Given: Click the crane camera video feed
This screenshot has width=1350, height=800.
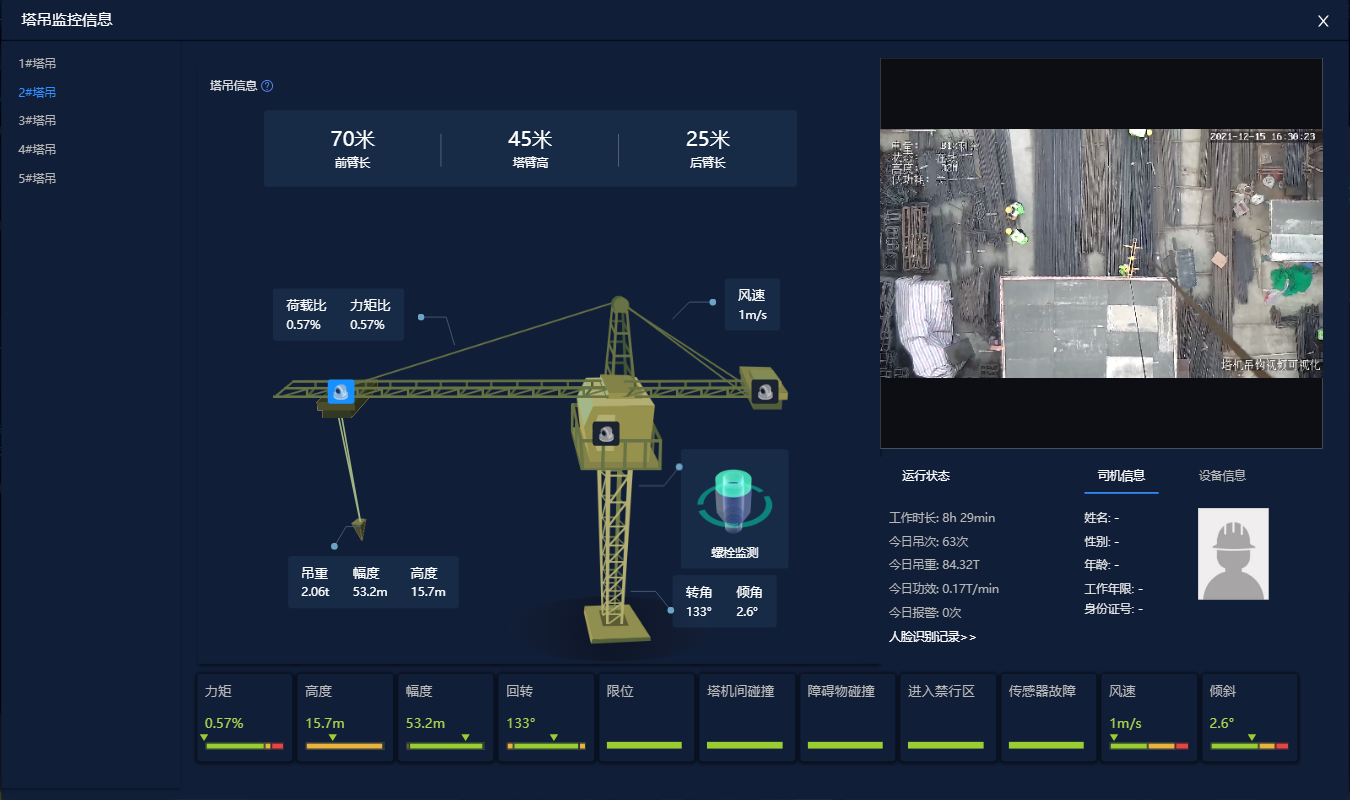Looking at the screenshot, I should coord(1101,253).
